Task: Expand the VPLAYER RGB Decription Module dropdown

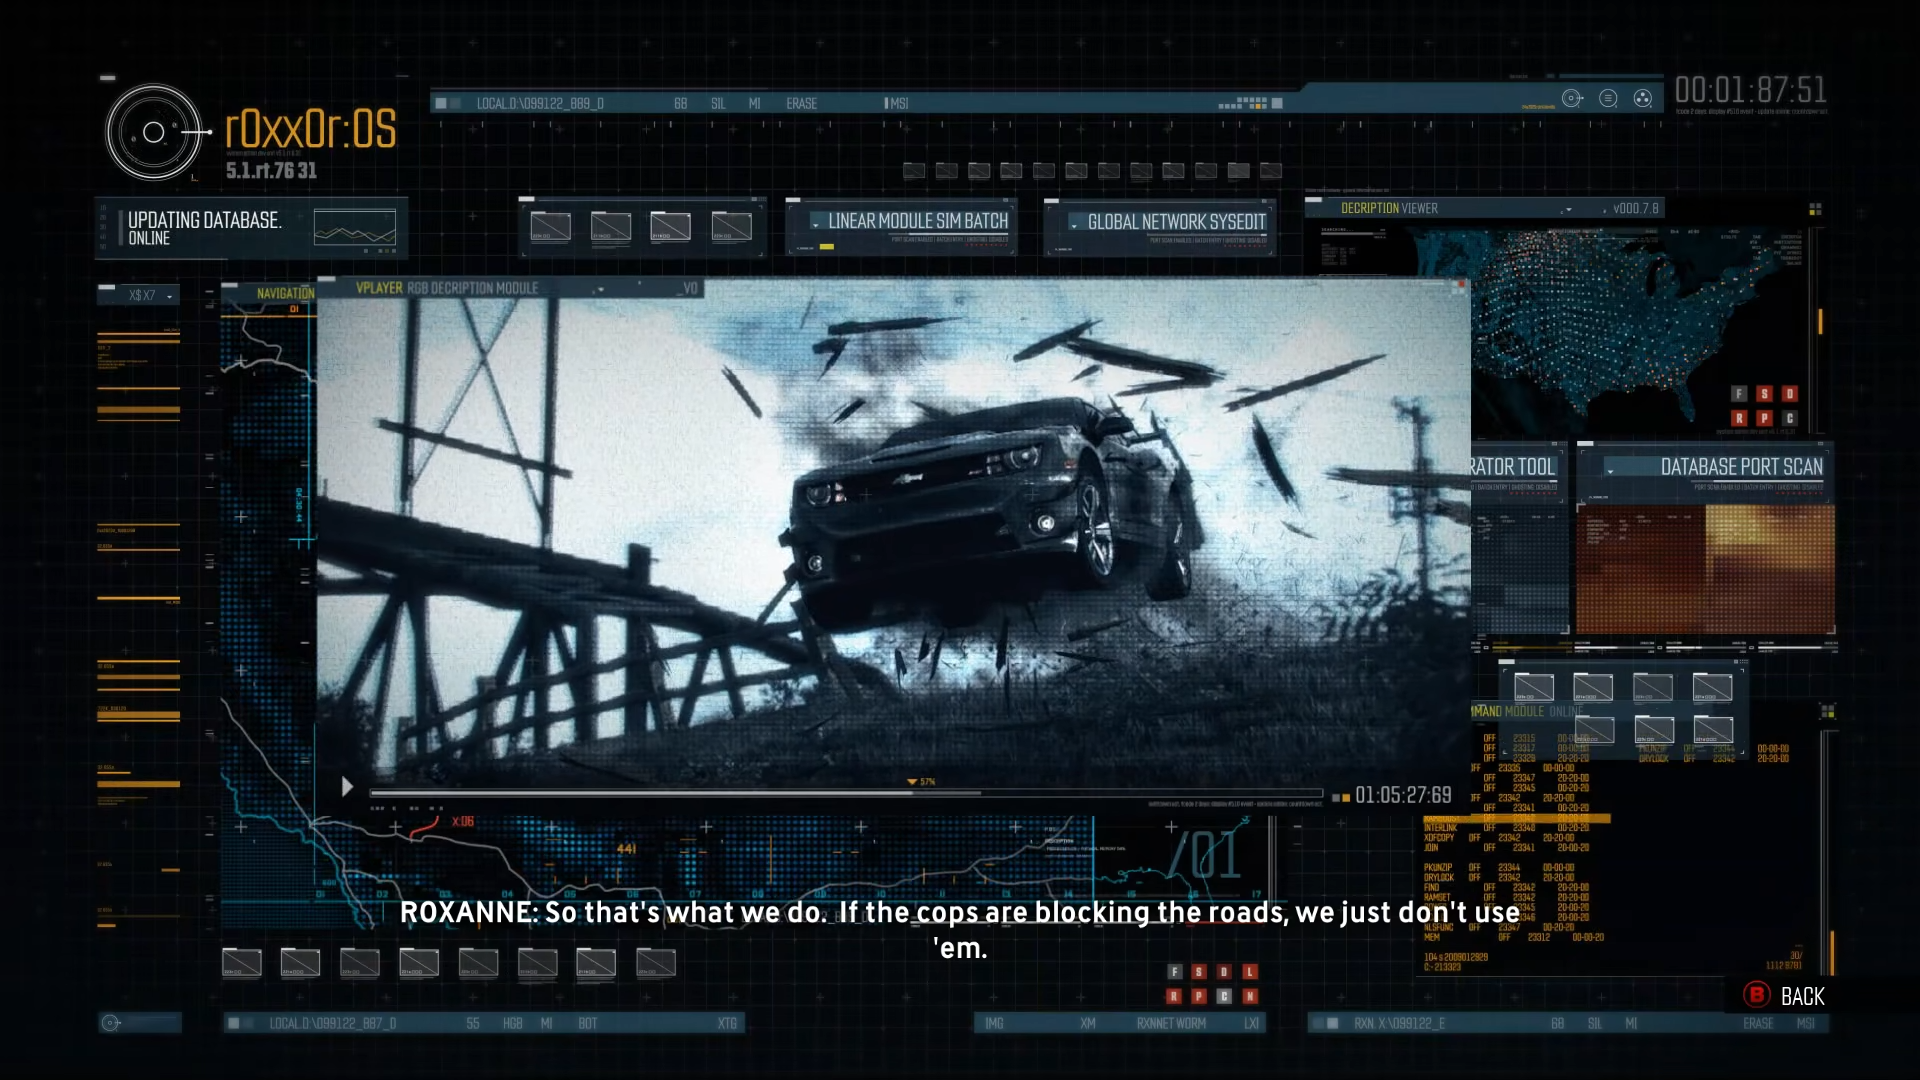Action: coord(600,289)
